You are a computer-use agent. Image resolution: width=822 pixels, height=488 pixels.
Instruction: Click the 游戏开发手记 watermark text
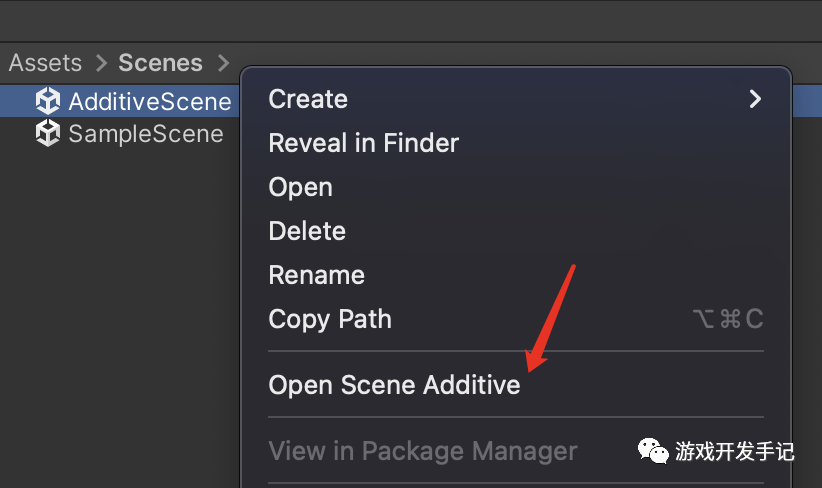[x=735, y=452]
